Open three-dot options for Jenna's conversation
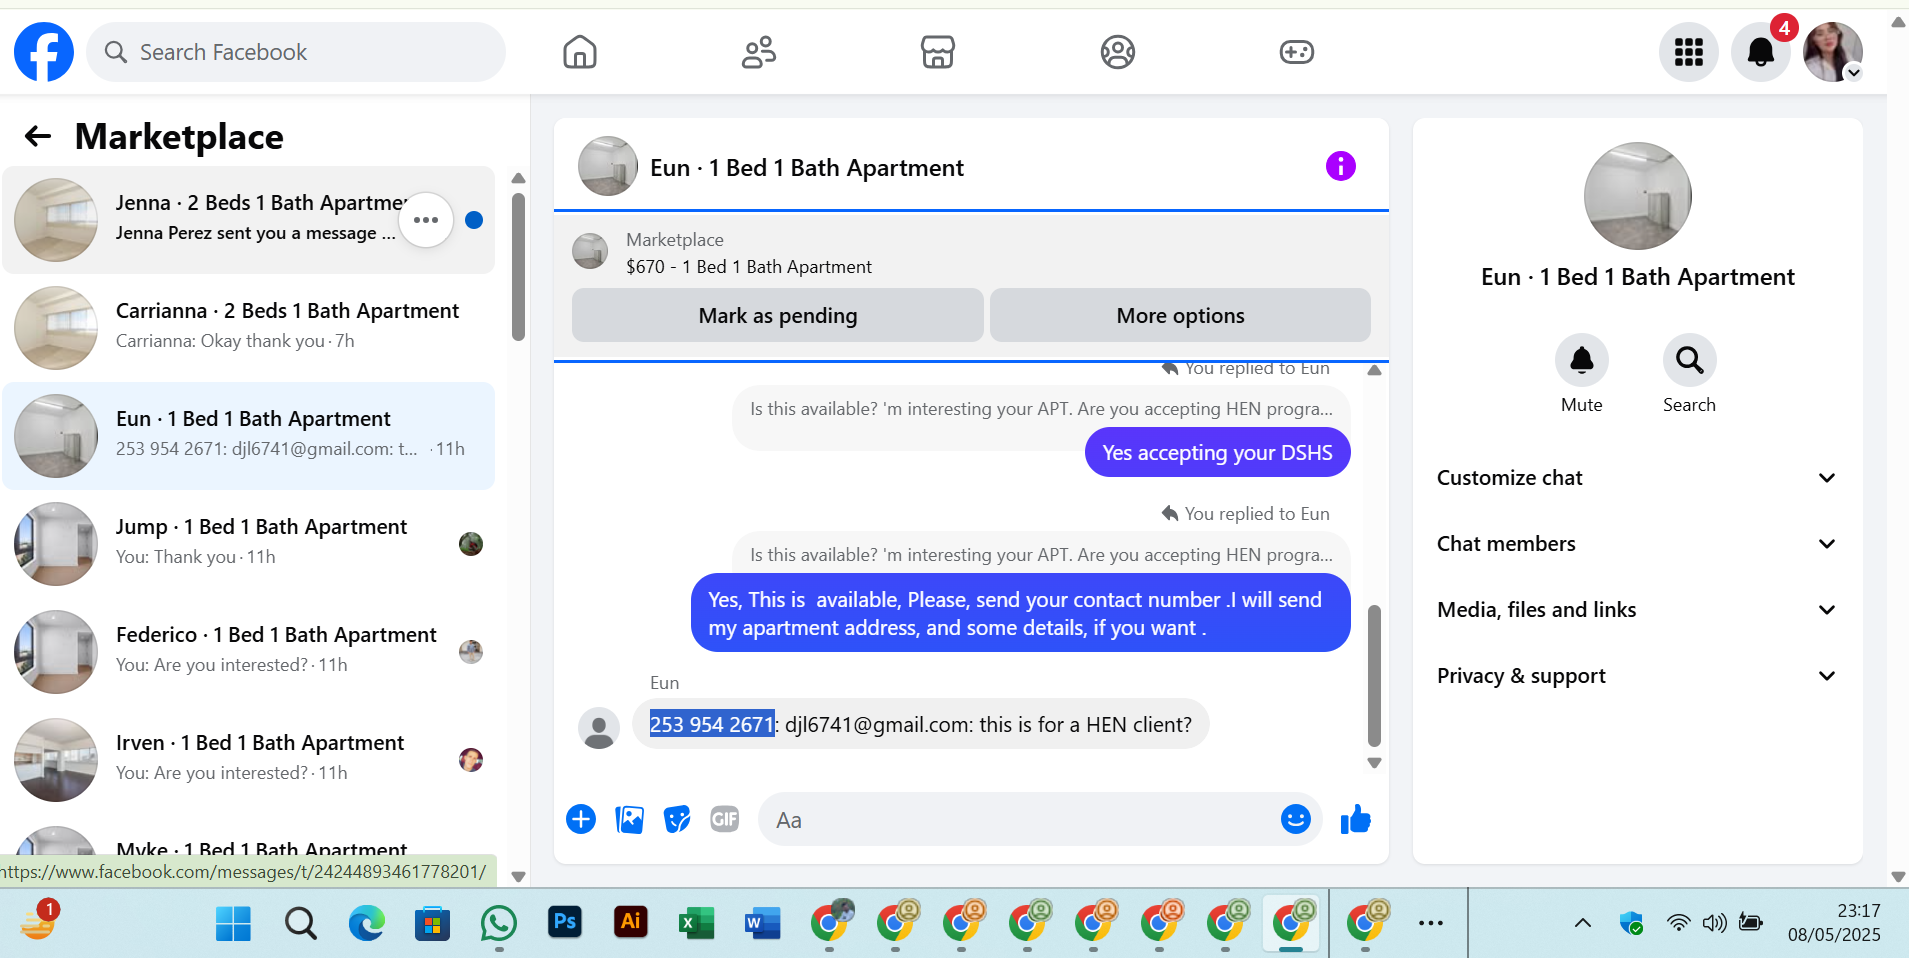This screenshot has width=1909, height=958. (426, 220)
